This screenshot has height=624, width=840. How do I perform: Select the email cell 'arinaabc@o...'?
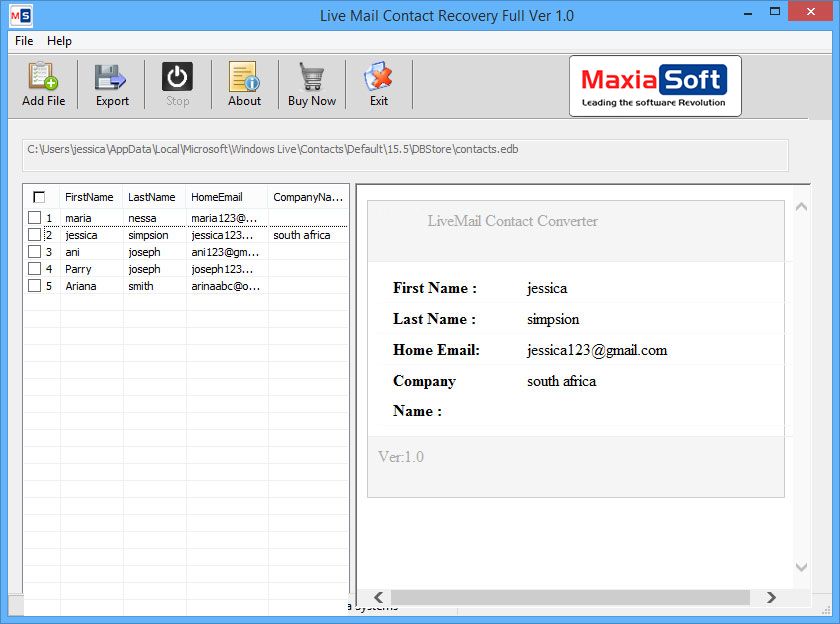(227, 287)
